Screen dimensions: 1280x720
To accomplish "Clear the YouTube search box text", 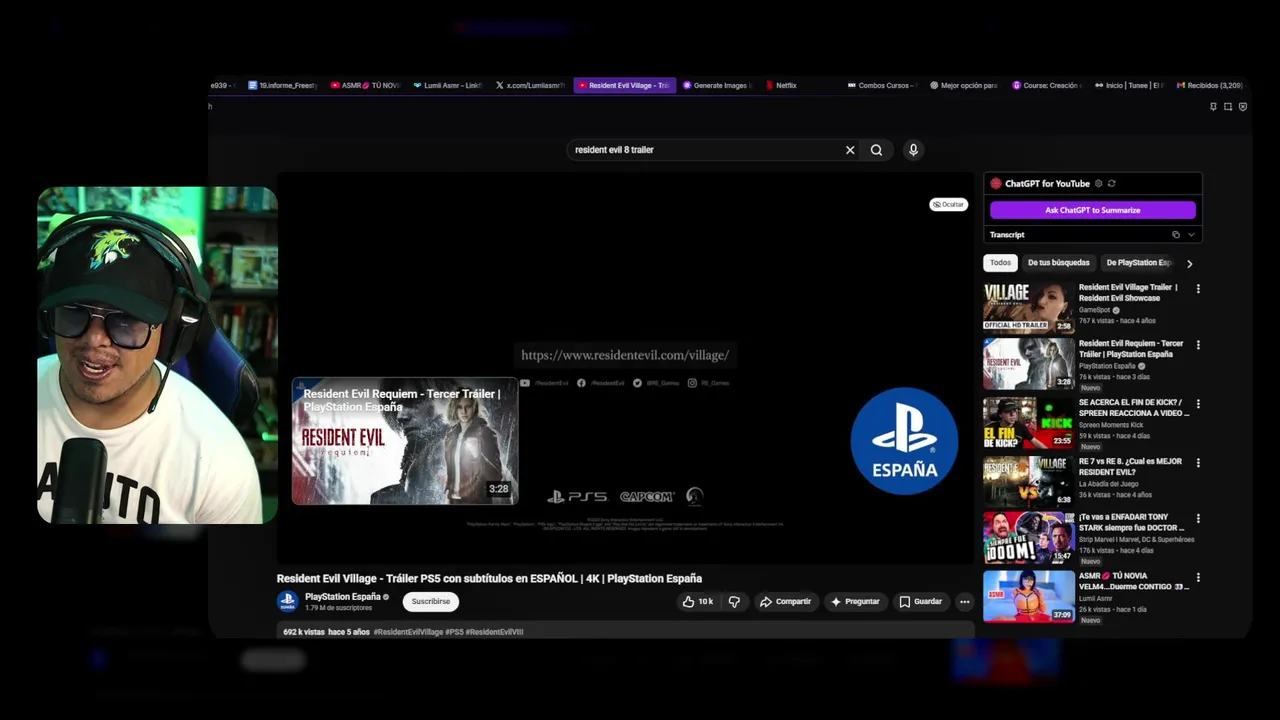I will [850, 150].
